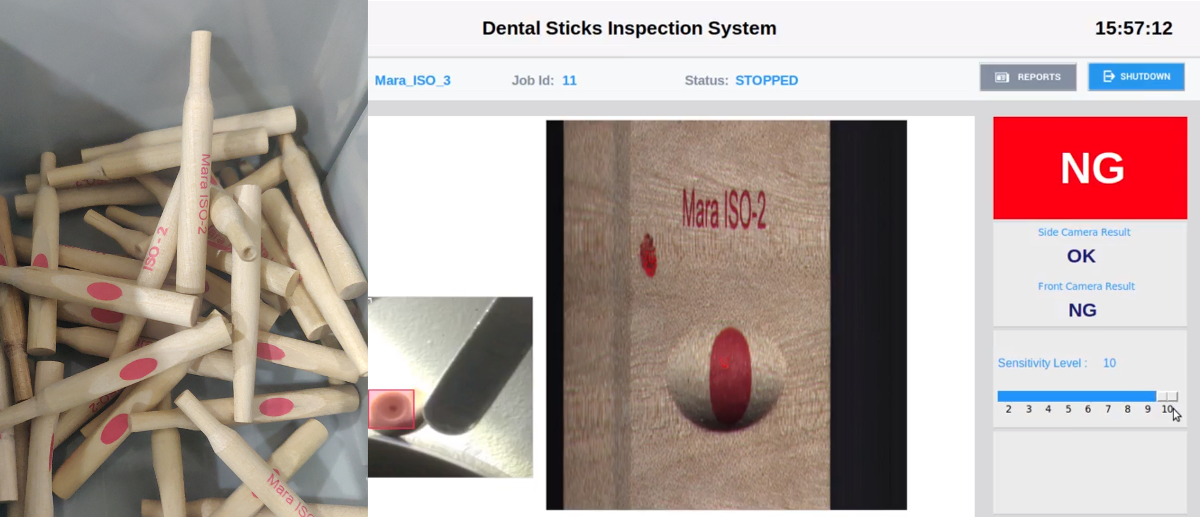This screenshot has height=517, width=1200.
Task: Click the exit arrow icon on SHUTDOWN
Action: (1108, 77)
